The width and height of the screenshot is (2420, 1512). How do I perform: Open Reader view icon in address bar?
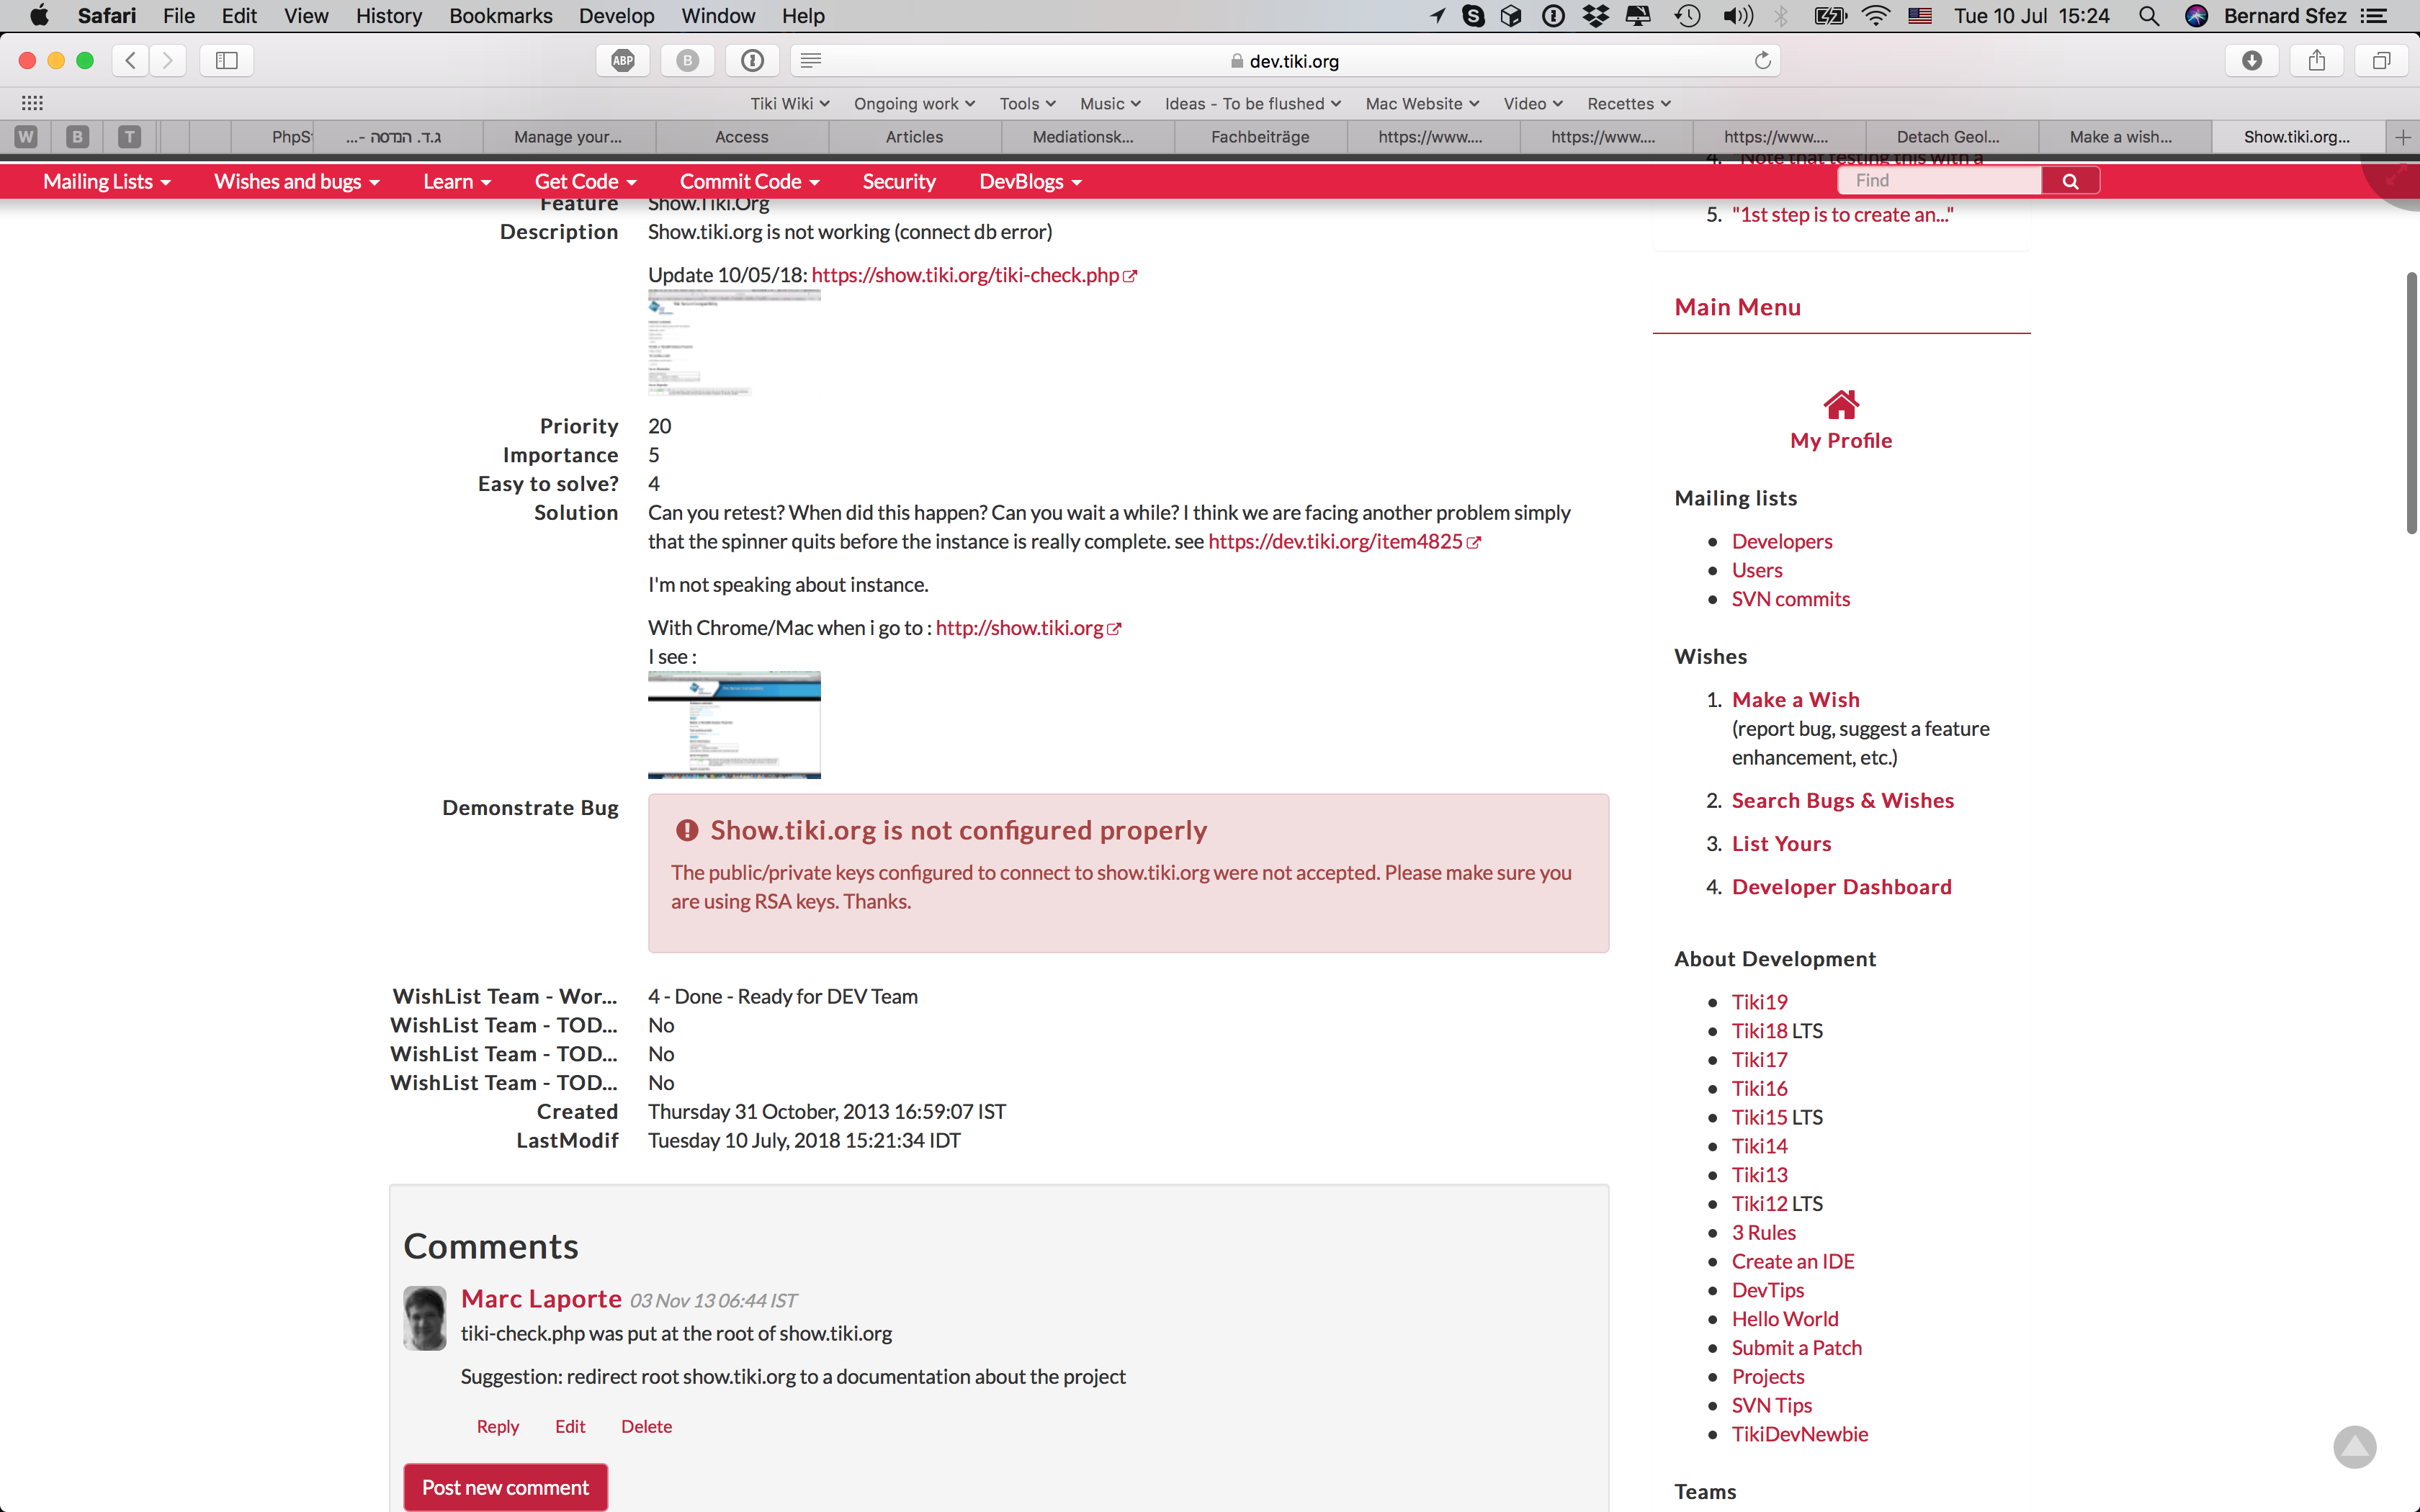[x=811, y=61]
